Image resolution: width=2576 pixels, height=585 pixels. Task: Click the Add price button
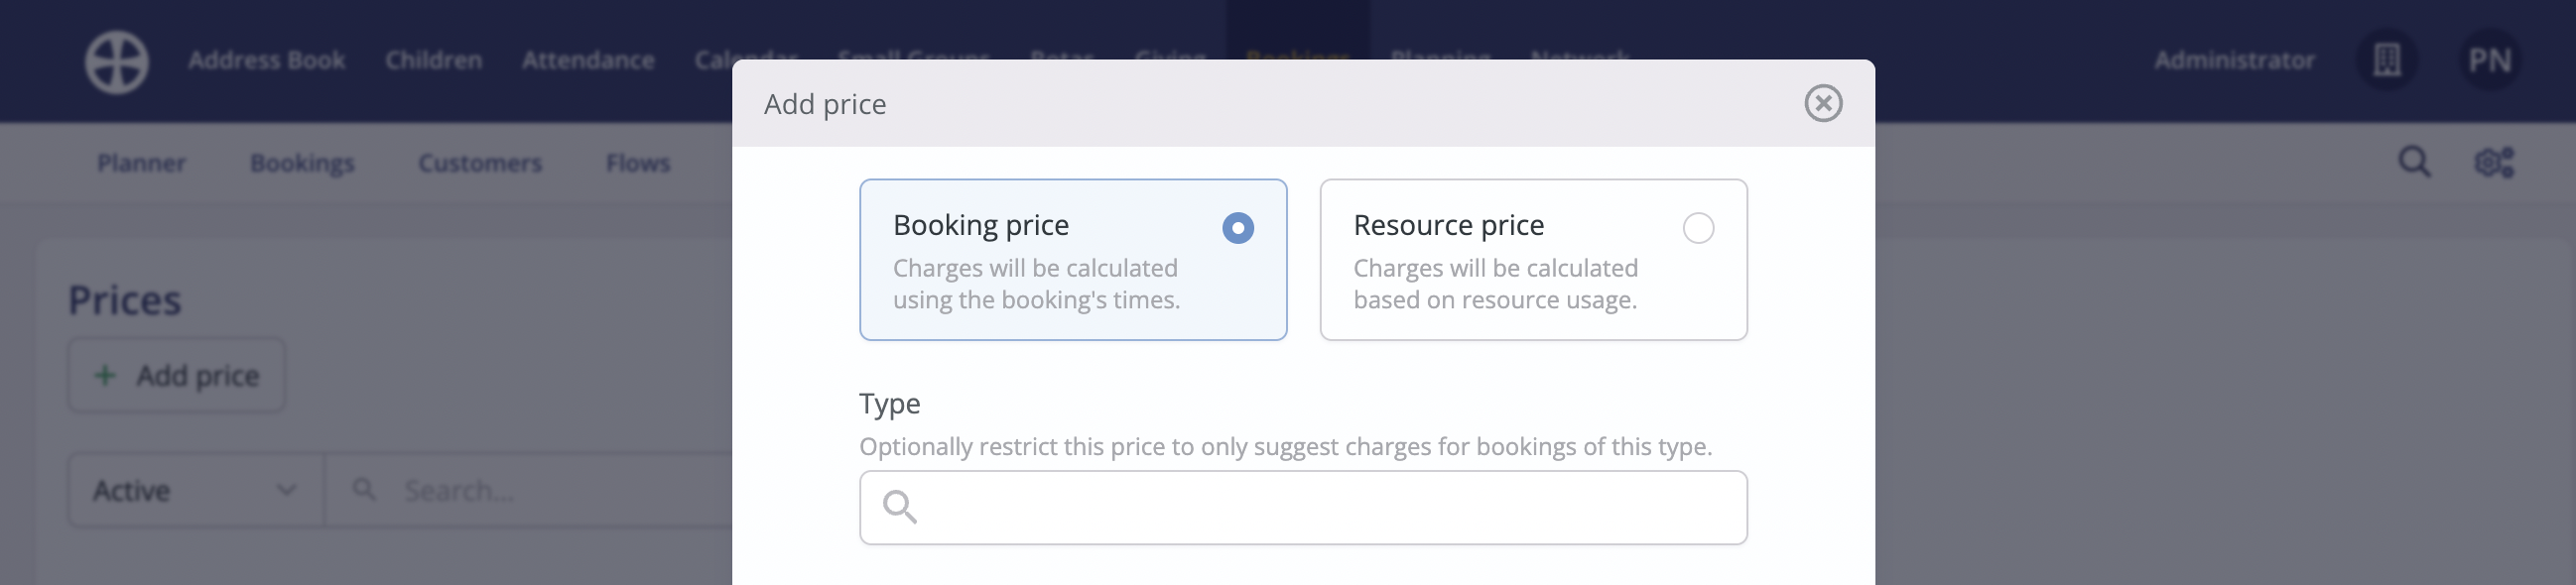pos(177,376)
